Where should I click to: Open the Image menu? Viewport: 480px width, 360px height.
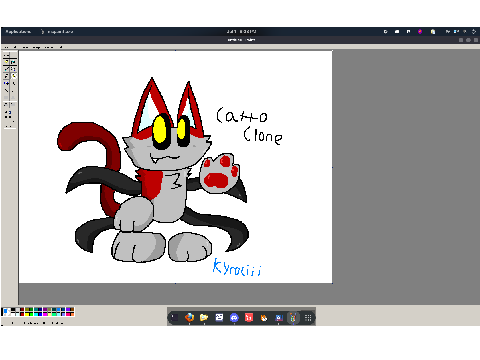[36, 47]
